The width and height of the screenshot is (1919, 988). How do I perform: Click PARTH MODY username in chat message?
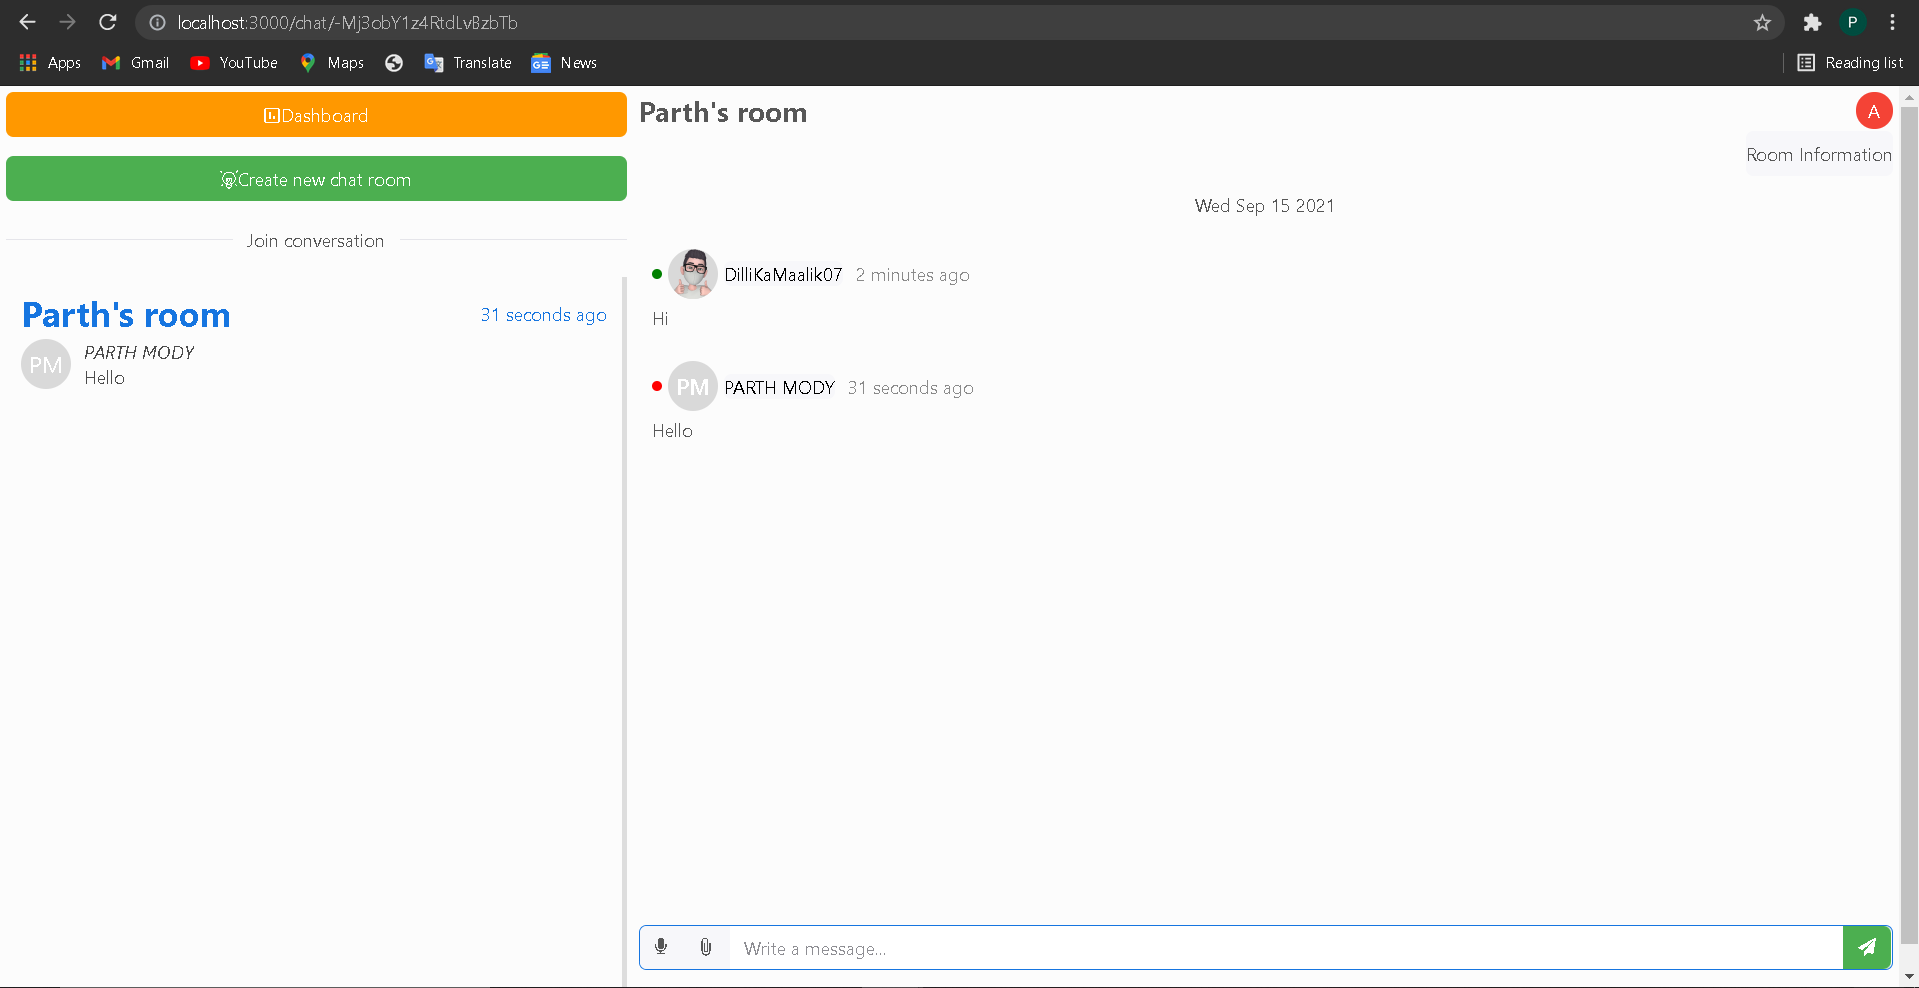coord(779,388)
